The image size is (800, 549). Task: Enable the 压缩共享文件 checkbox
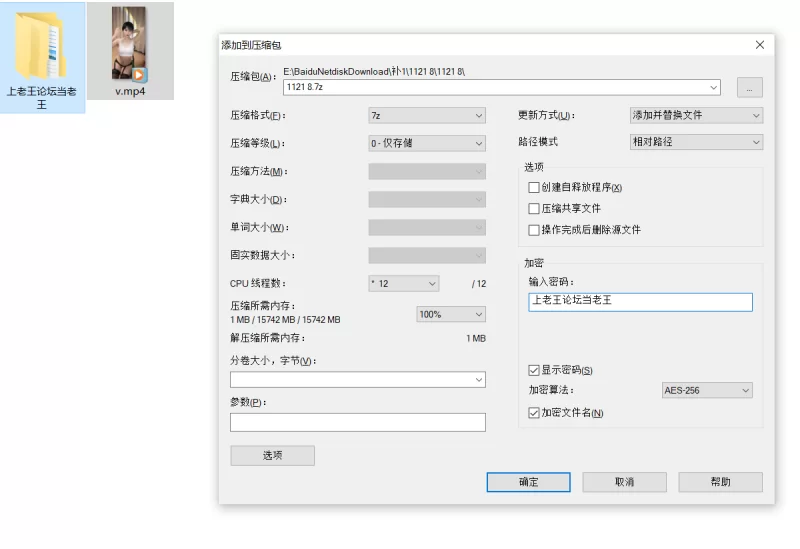[x=534, y=209]
